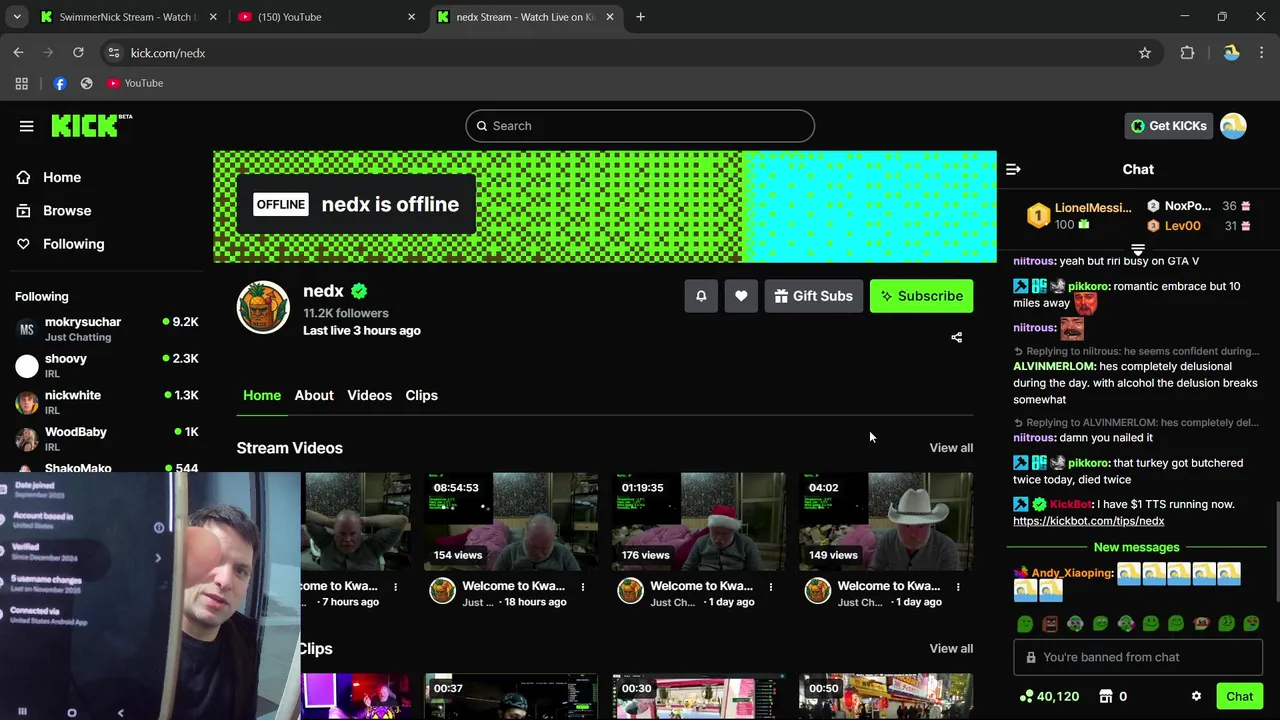This screenshot has height=720, width=1280.
Task: Reload the current page
Action: click(x=78, y=53)
